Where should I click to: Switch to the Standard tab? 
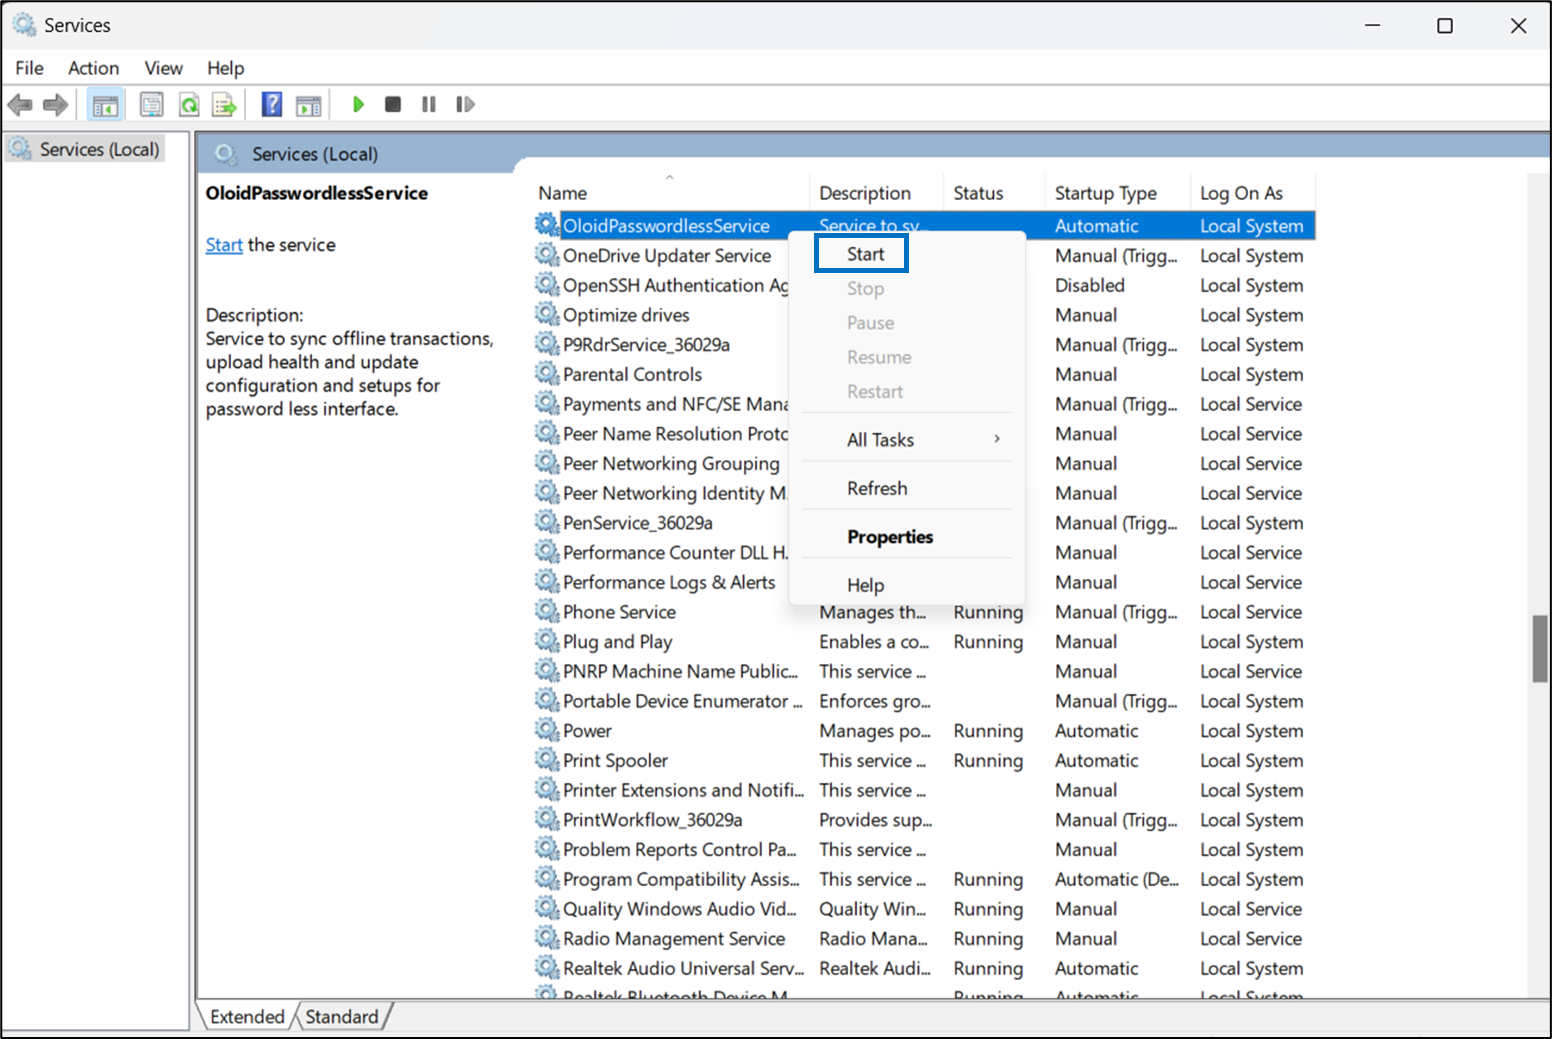(x=342, y=1017)
